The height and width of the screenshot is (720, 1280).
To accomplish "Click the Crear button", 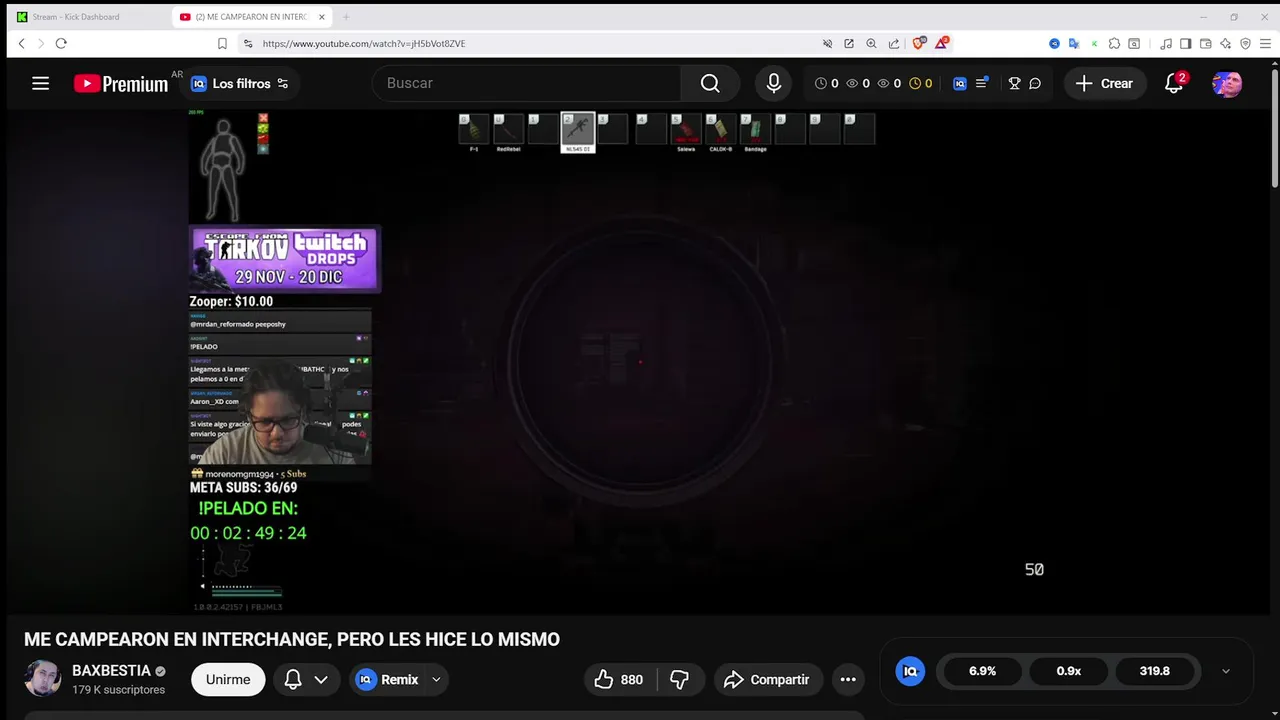I will 1104,84.
